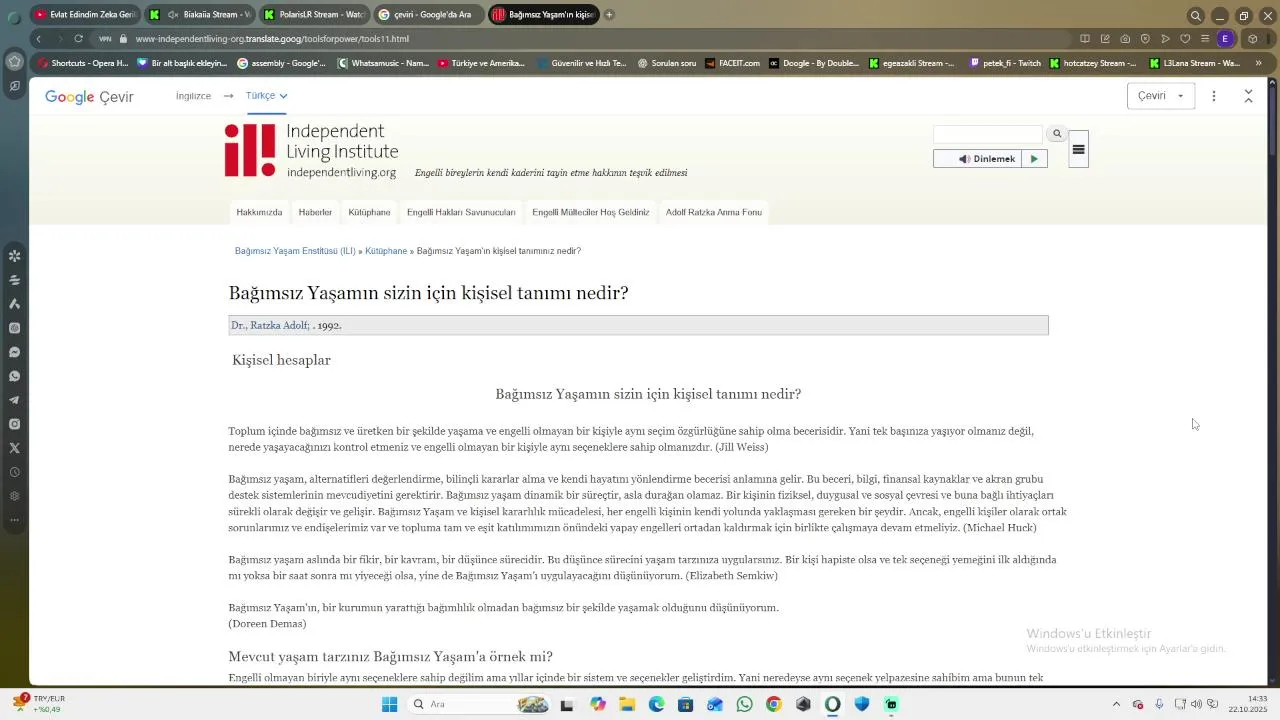Expand bookmarks bar overflow chevron

[x=1258, y=63]
